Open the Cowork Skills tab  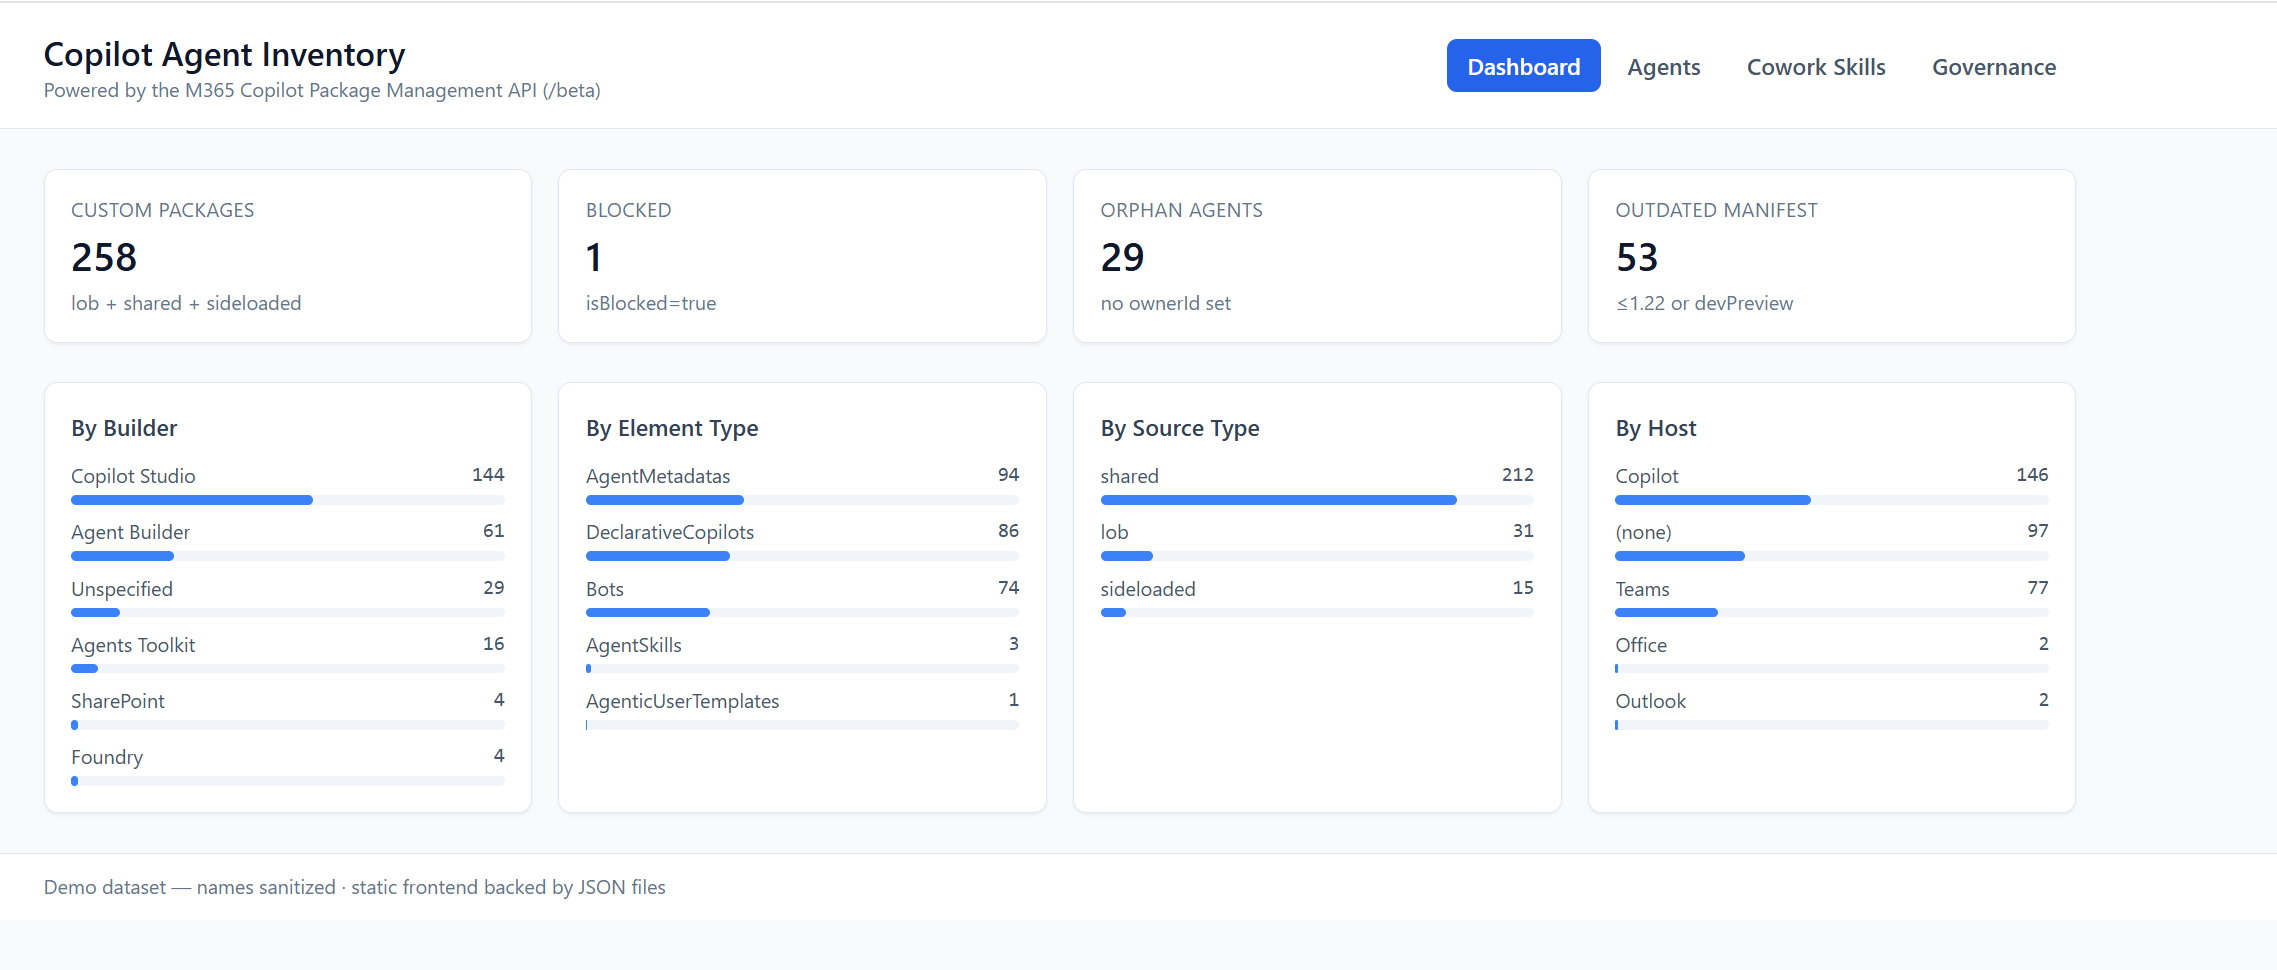coord(1816,66)
